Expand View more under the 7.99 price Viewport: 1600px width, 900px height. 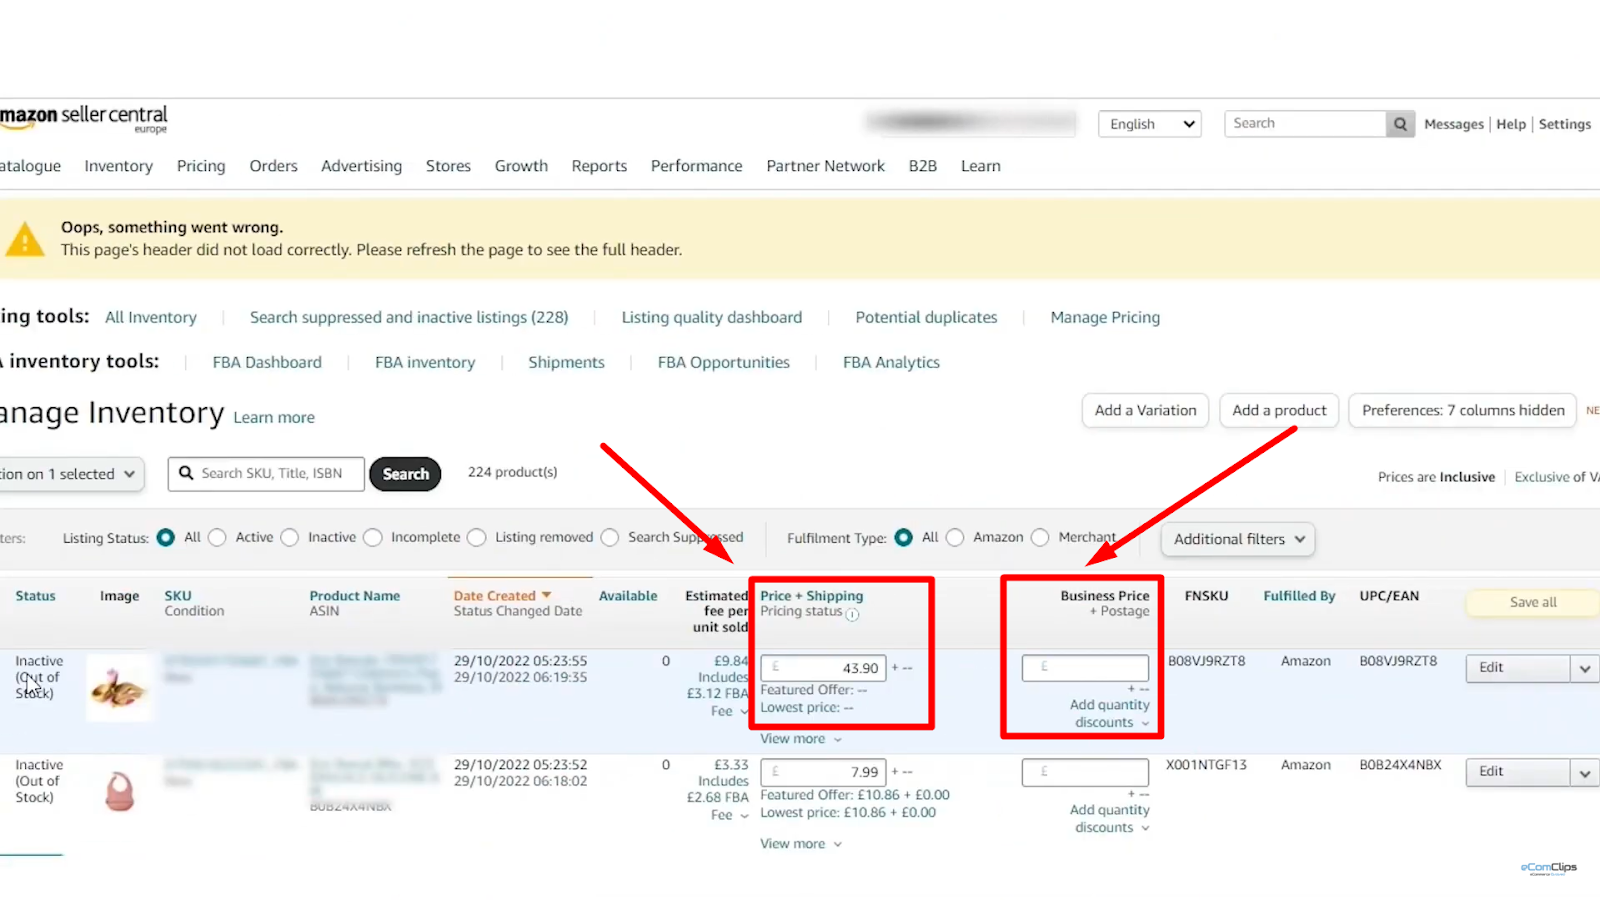pos(801,844)
